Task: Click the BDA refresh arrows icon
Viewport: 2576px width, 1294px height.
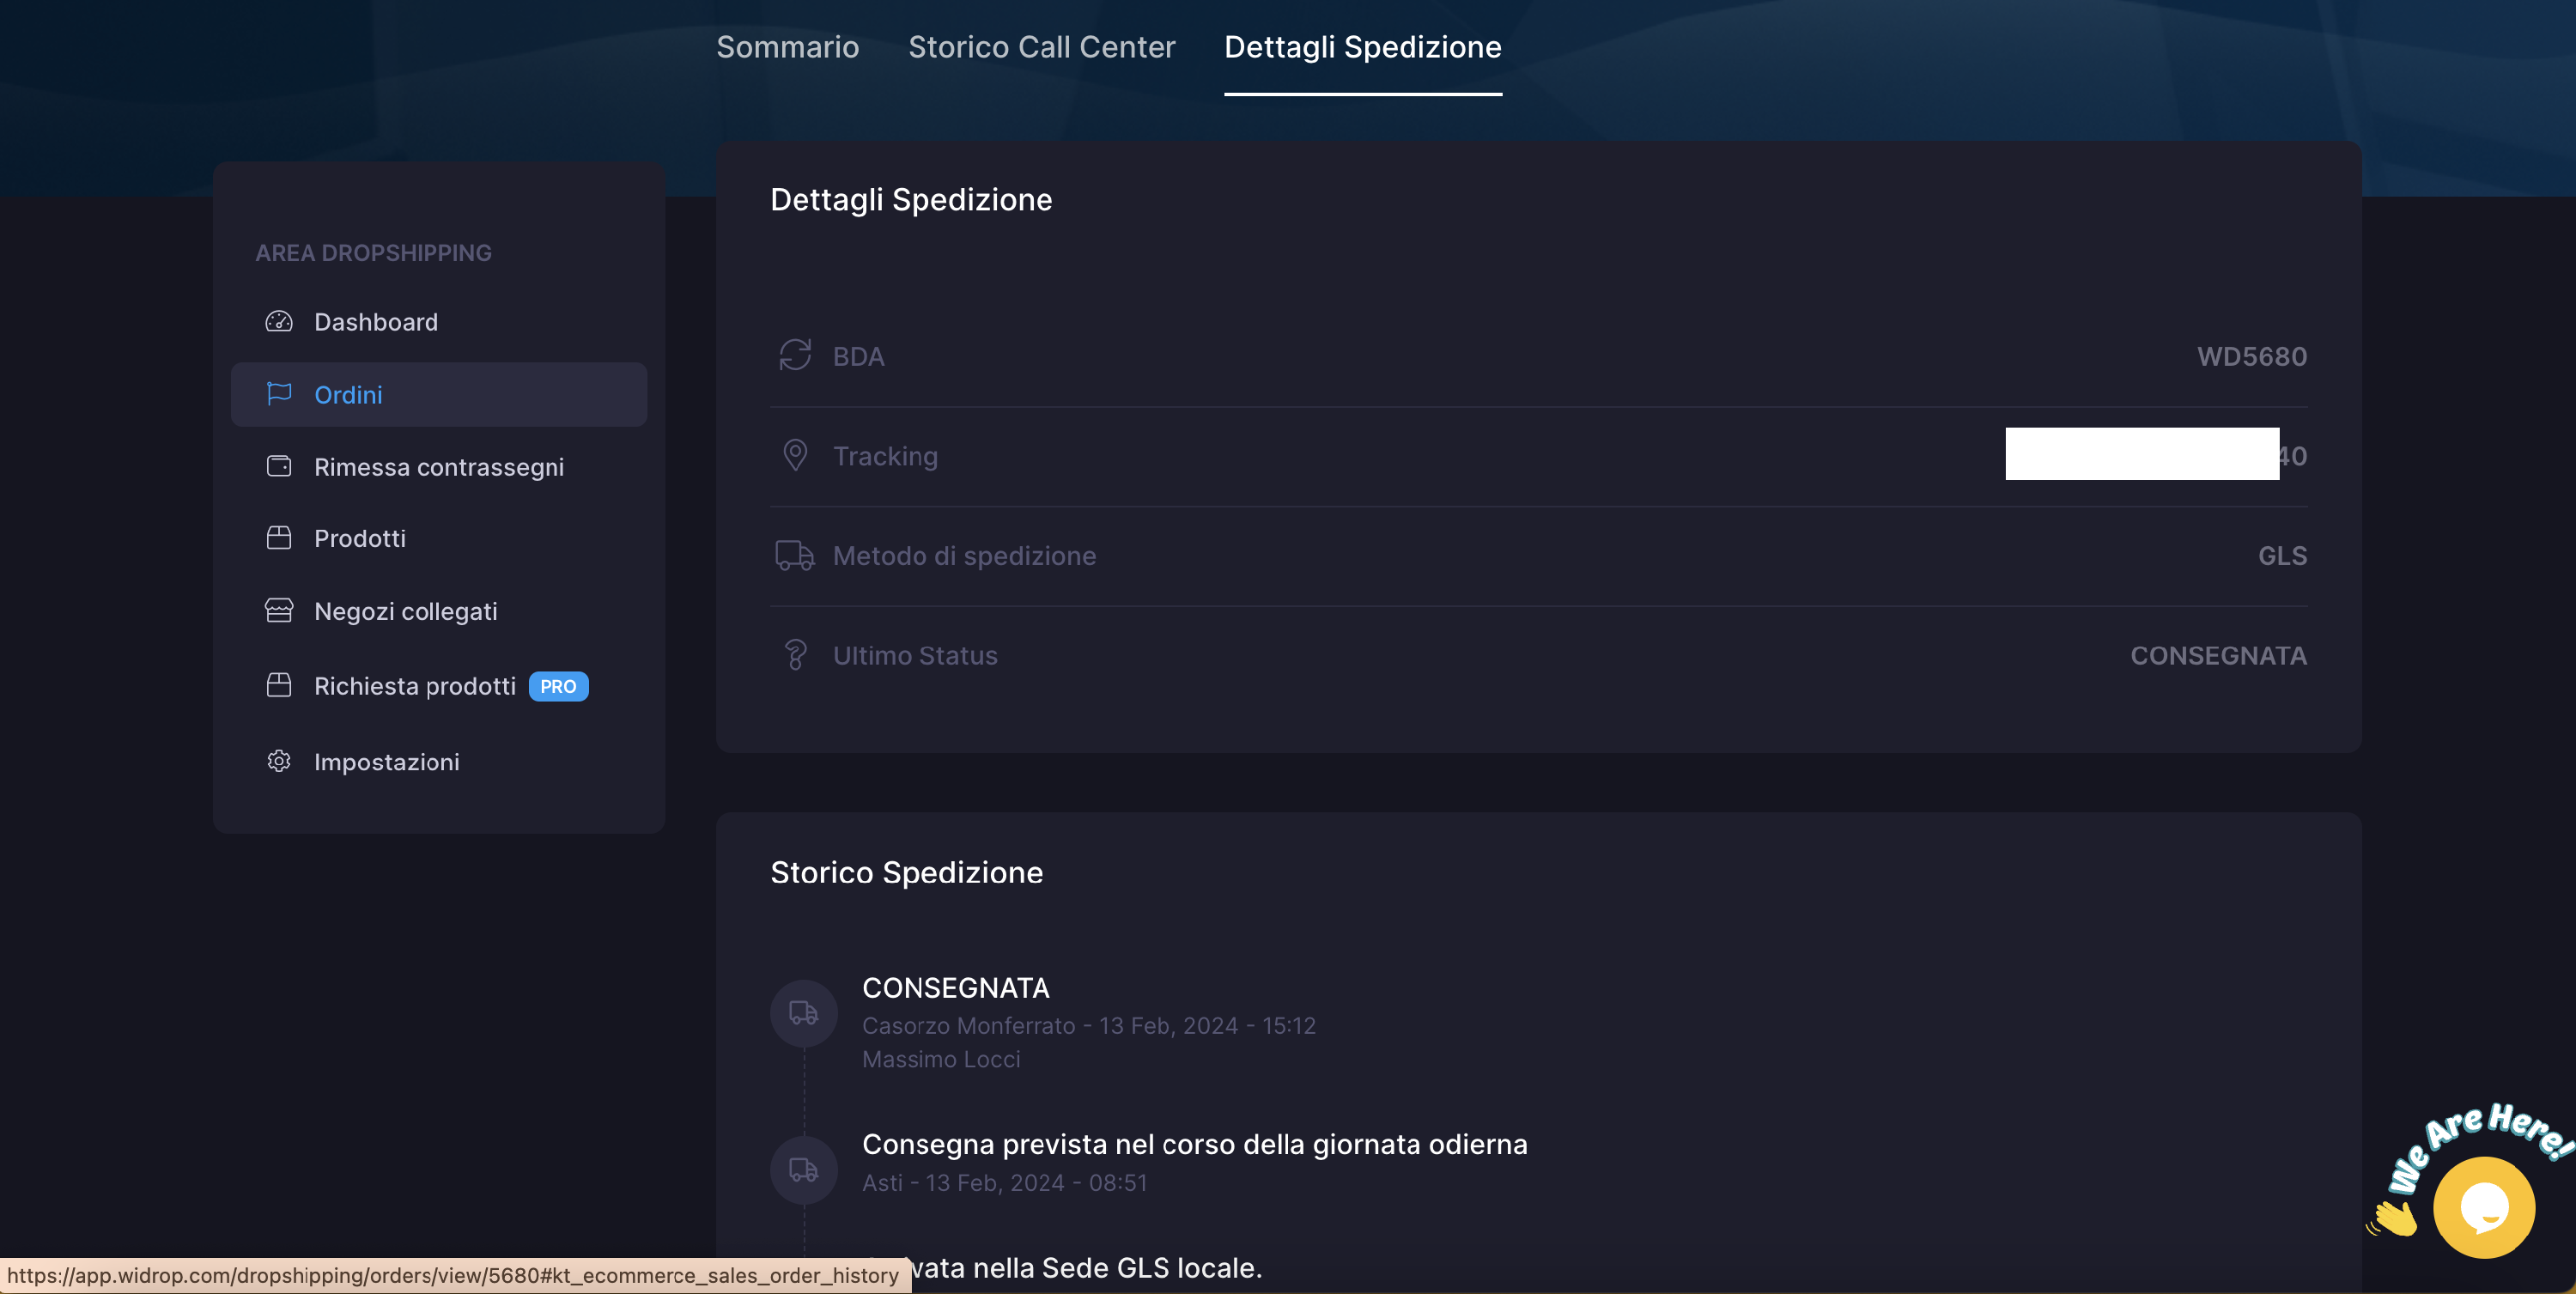Action: (x=795, y=356)
